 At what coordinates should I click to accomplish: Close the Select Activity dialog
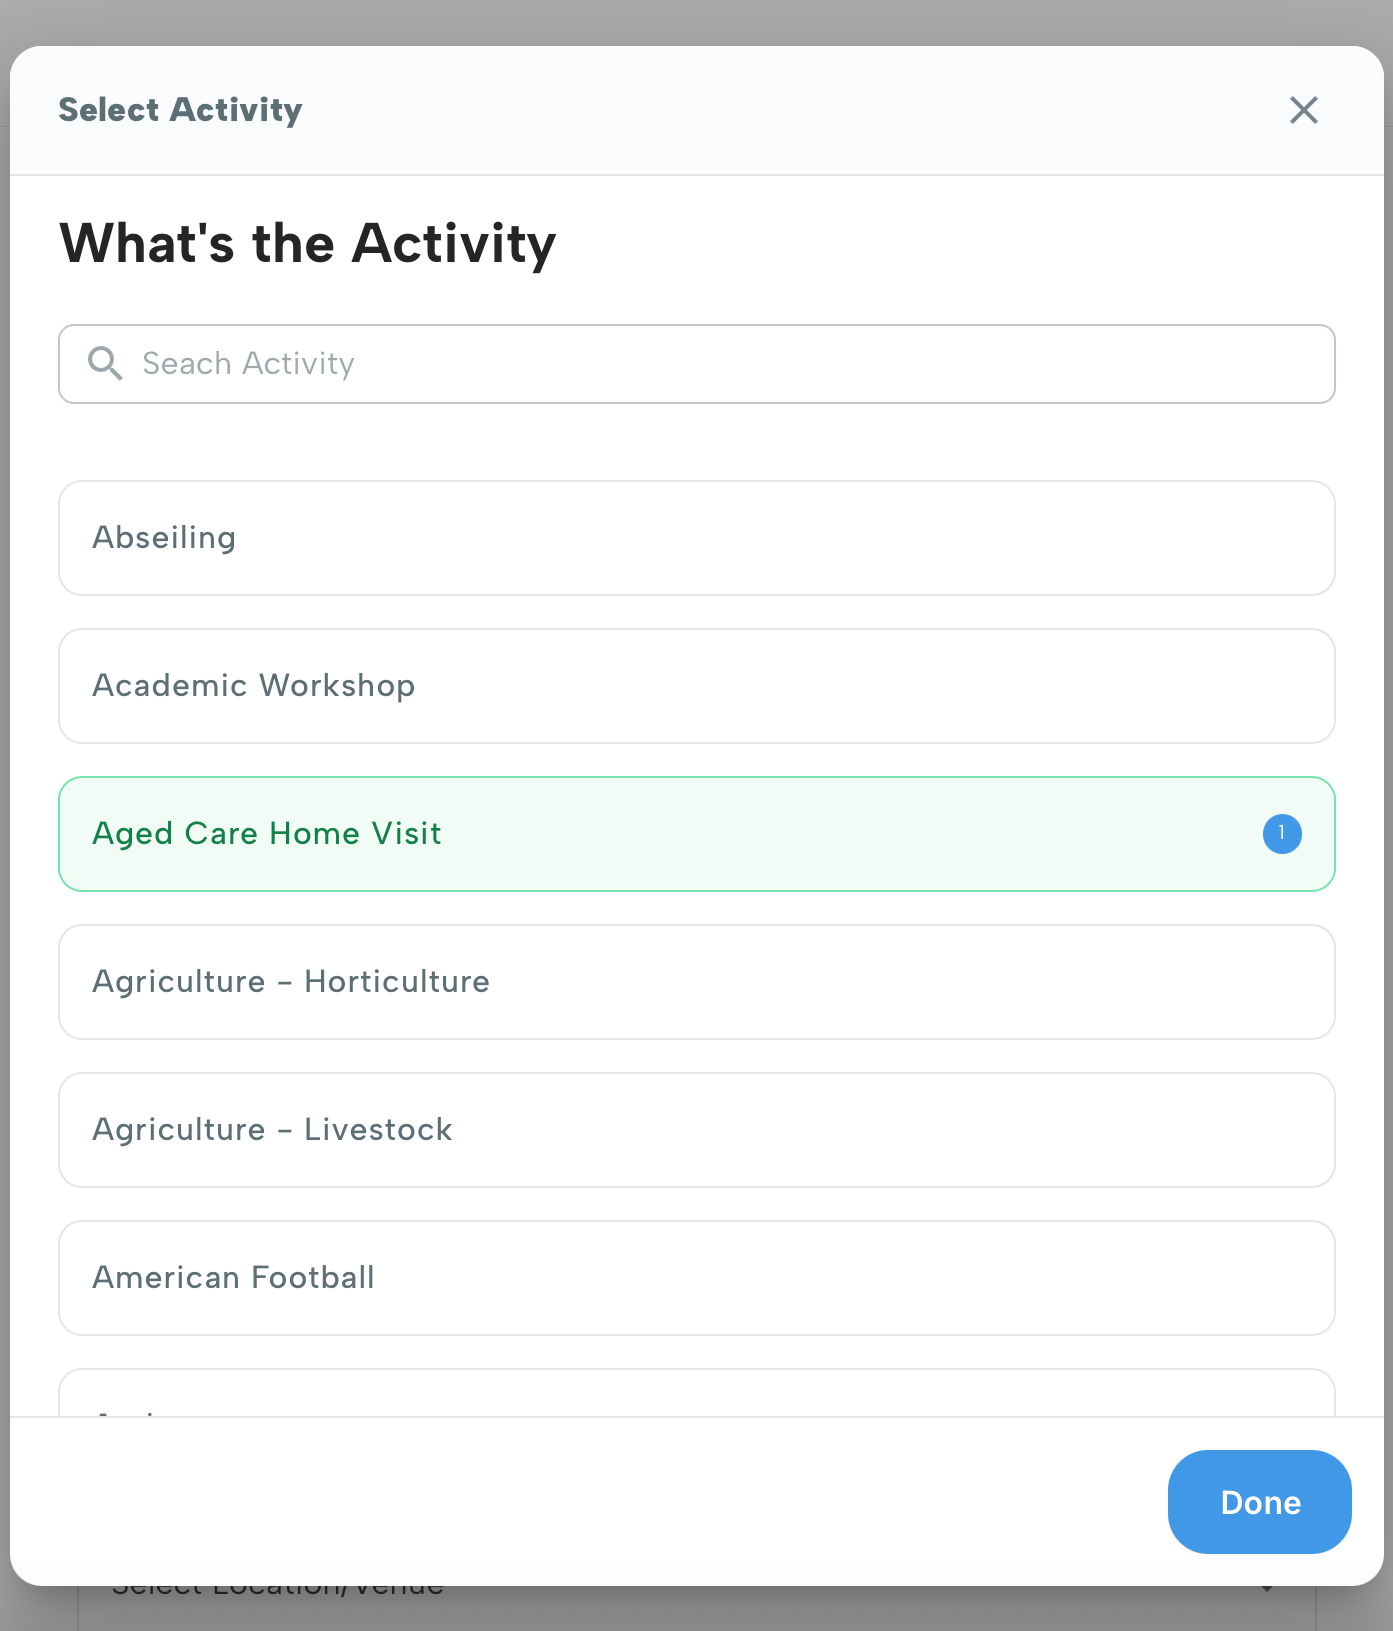click(x=1303, y=110)
